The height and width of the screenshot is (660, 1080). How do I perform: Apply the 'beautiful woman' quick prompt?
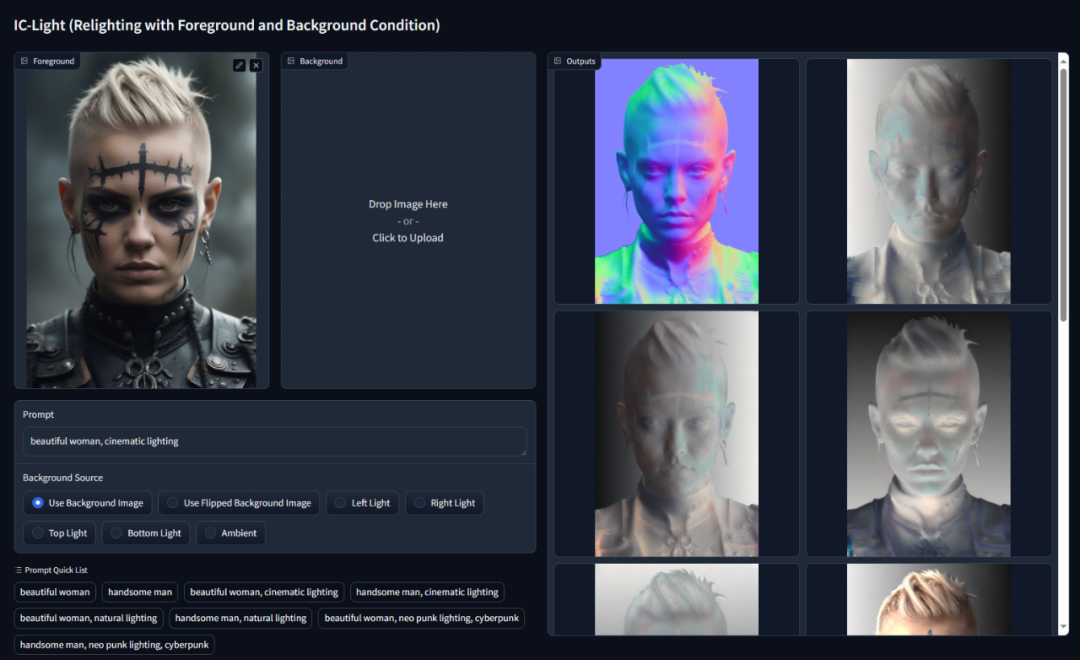click(54, 592)
